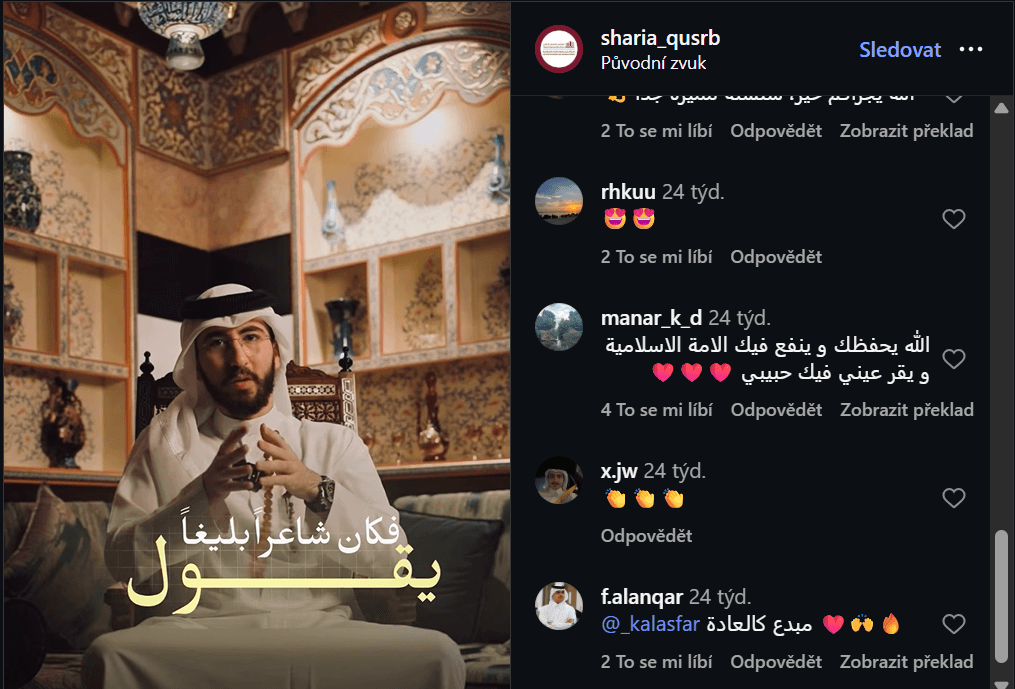
Task: Open x.jw's profile avatar
Action: coord(559,480)
